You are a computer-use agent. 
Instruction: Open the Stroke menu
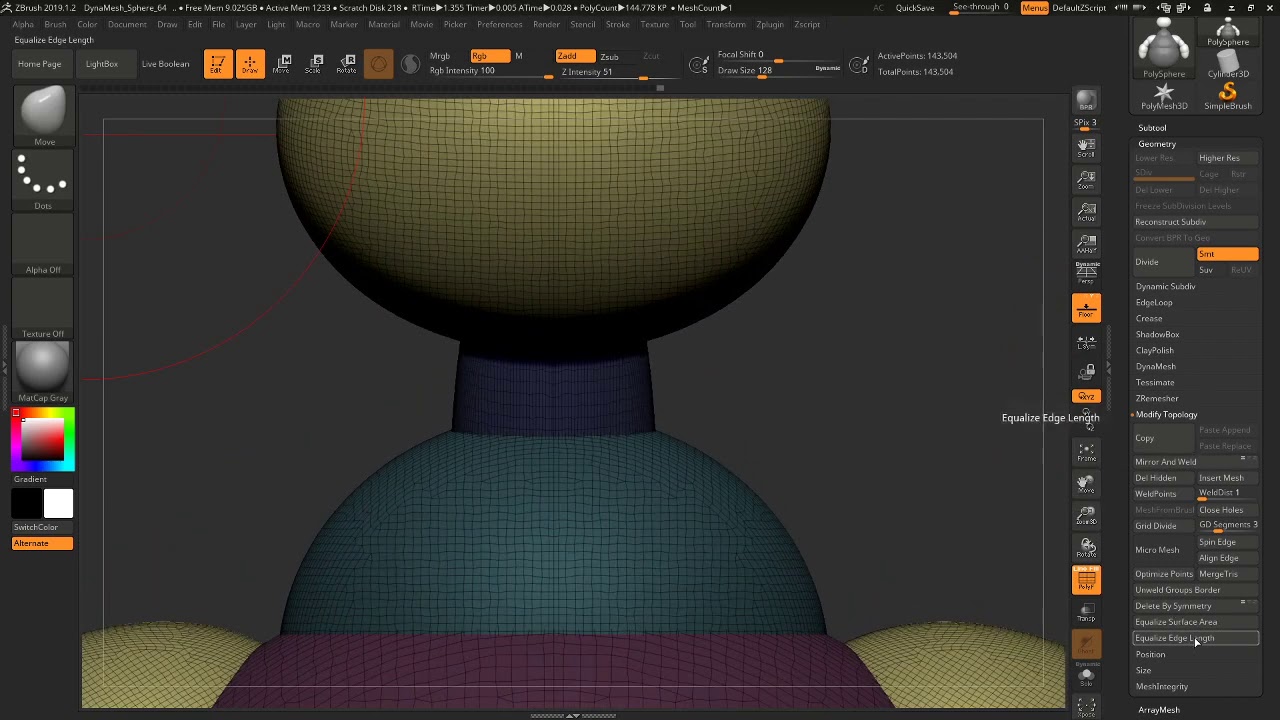point(617,24)
